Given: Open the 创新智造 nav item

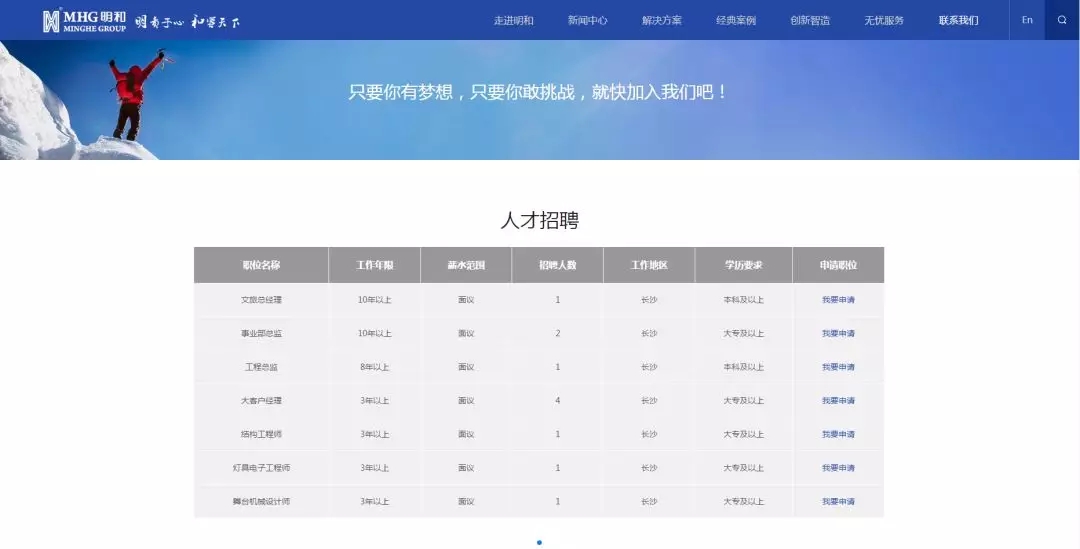Looking at the screenshot, I should 810,20.
